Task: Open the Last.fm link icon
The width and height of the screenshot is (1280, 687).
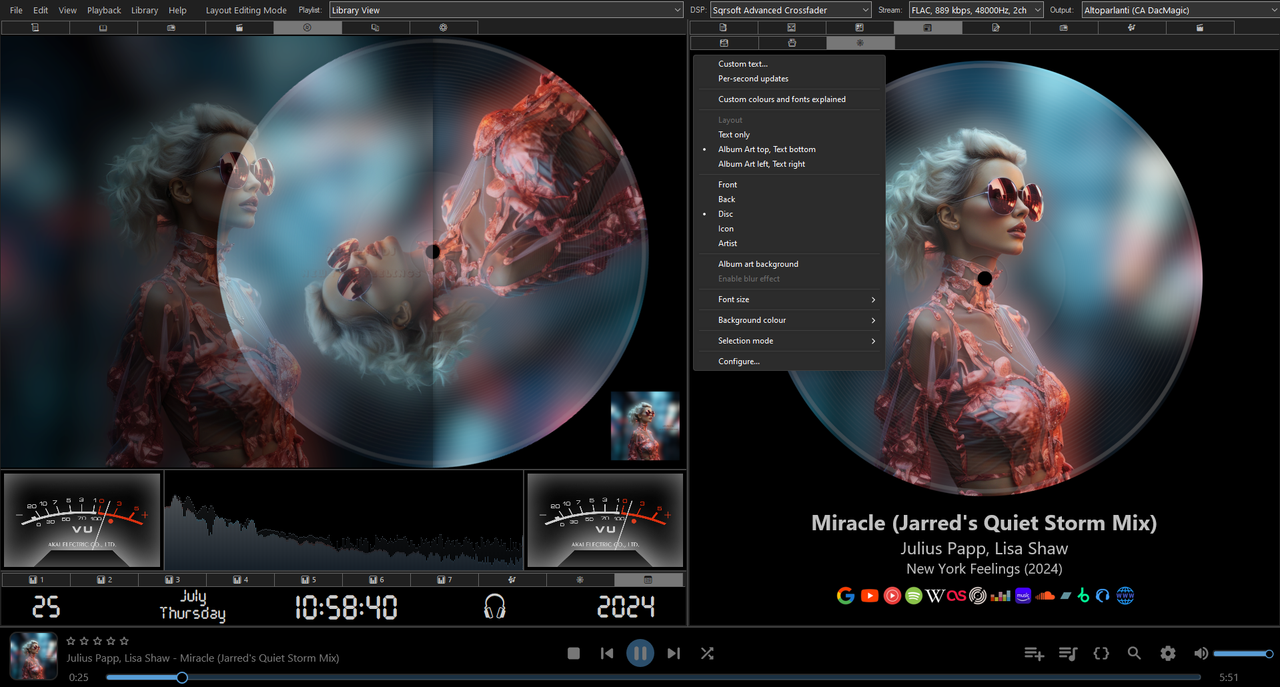Action: pos(957,596)
